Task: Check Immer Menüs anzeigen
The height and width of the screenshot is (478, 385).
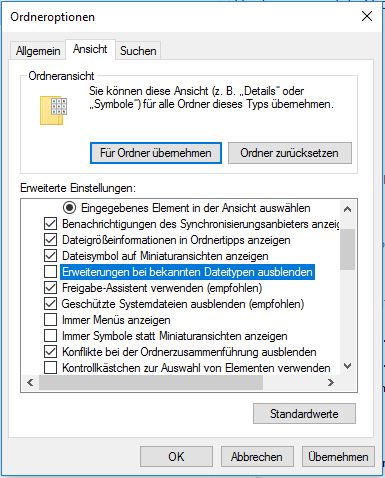Action: [50, 320]
